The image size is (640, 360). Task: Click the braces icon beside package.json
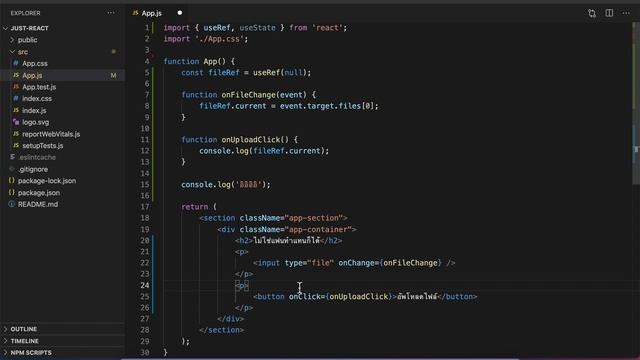pyautogui.click(x=11, y=192)
